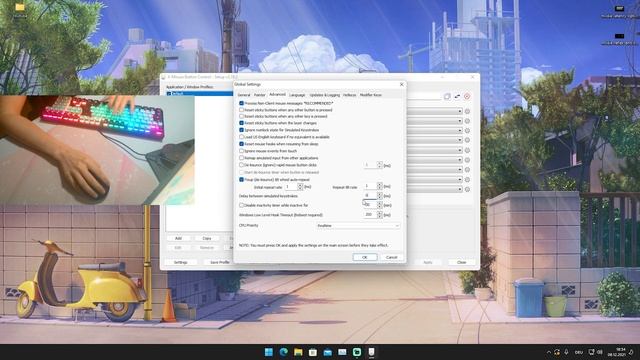Click the Low Level Hook Timeout value field
Screen dimensions: 640x360
coord(370,214)
